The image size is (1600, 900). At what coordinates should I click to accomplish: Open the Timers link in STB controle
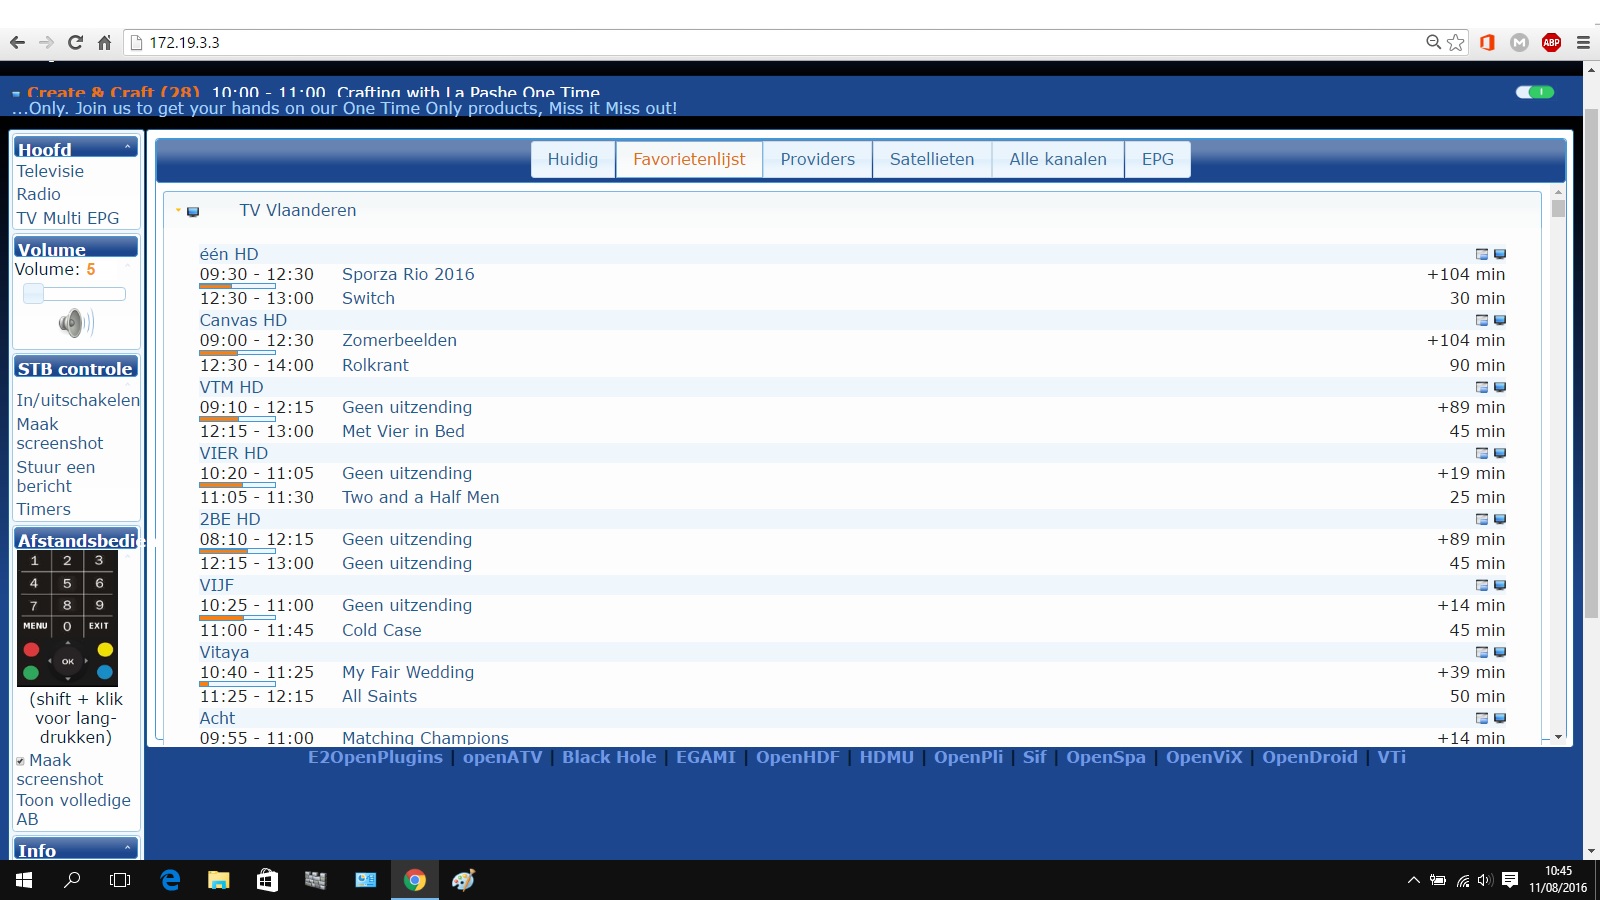point(43,509)
